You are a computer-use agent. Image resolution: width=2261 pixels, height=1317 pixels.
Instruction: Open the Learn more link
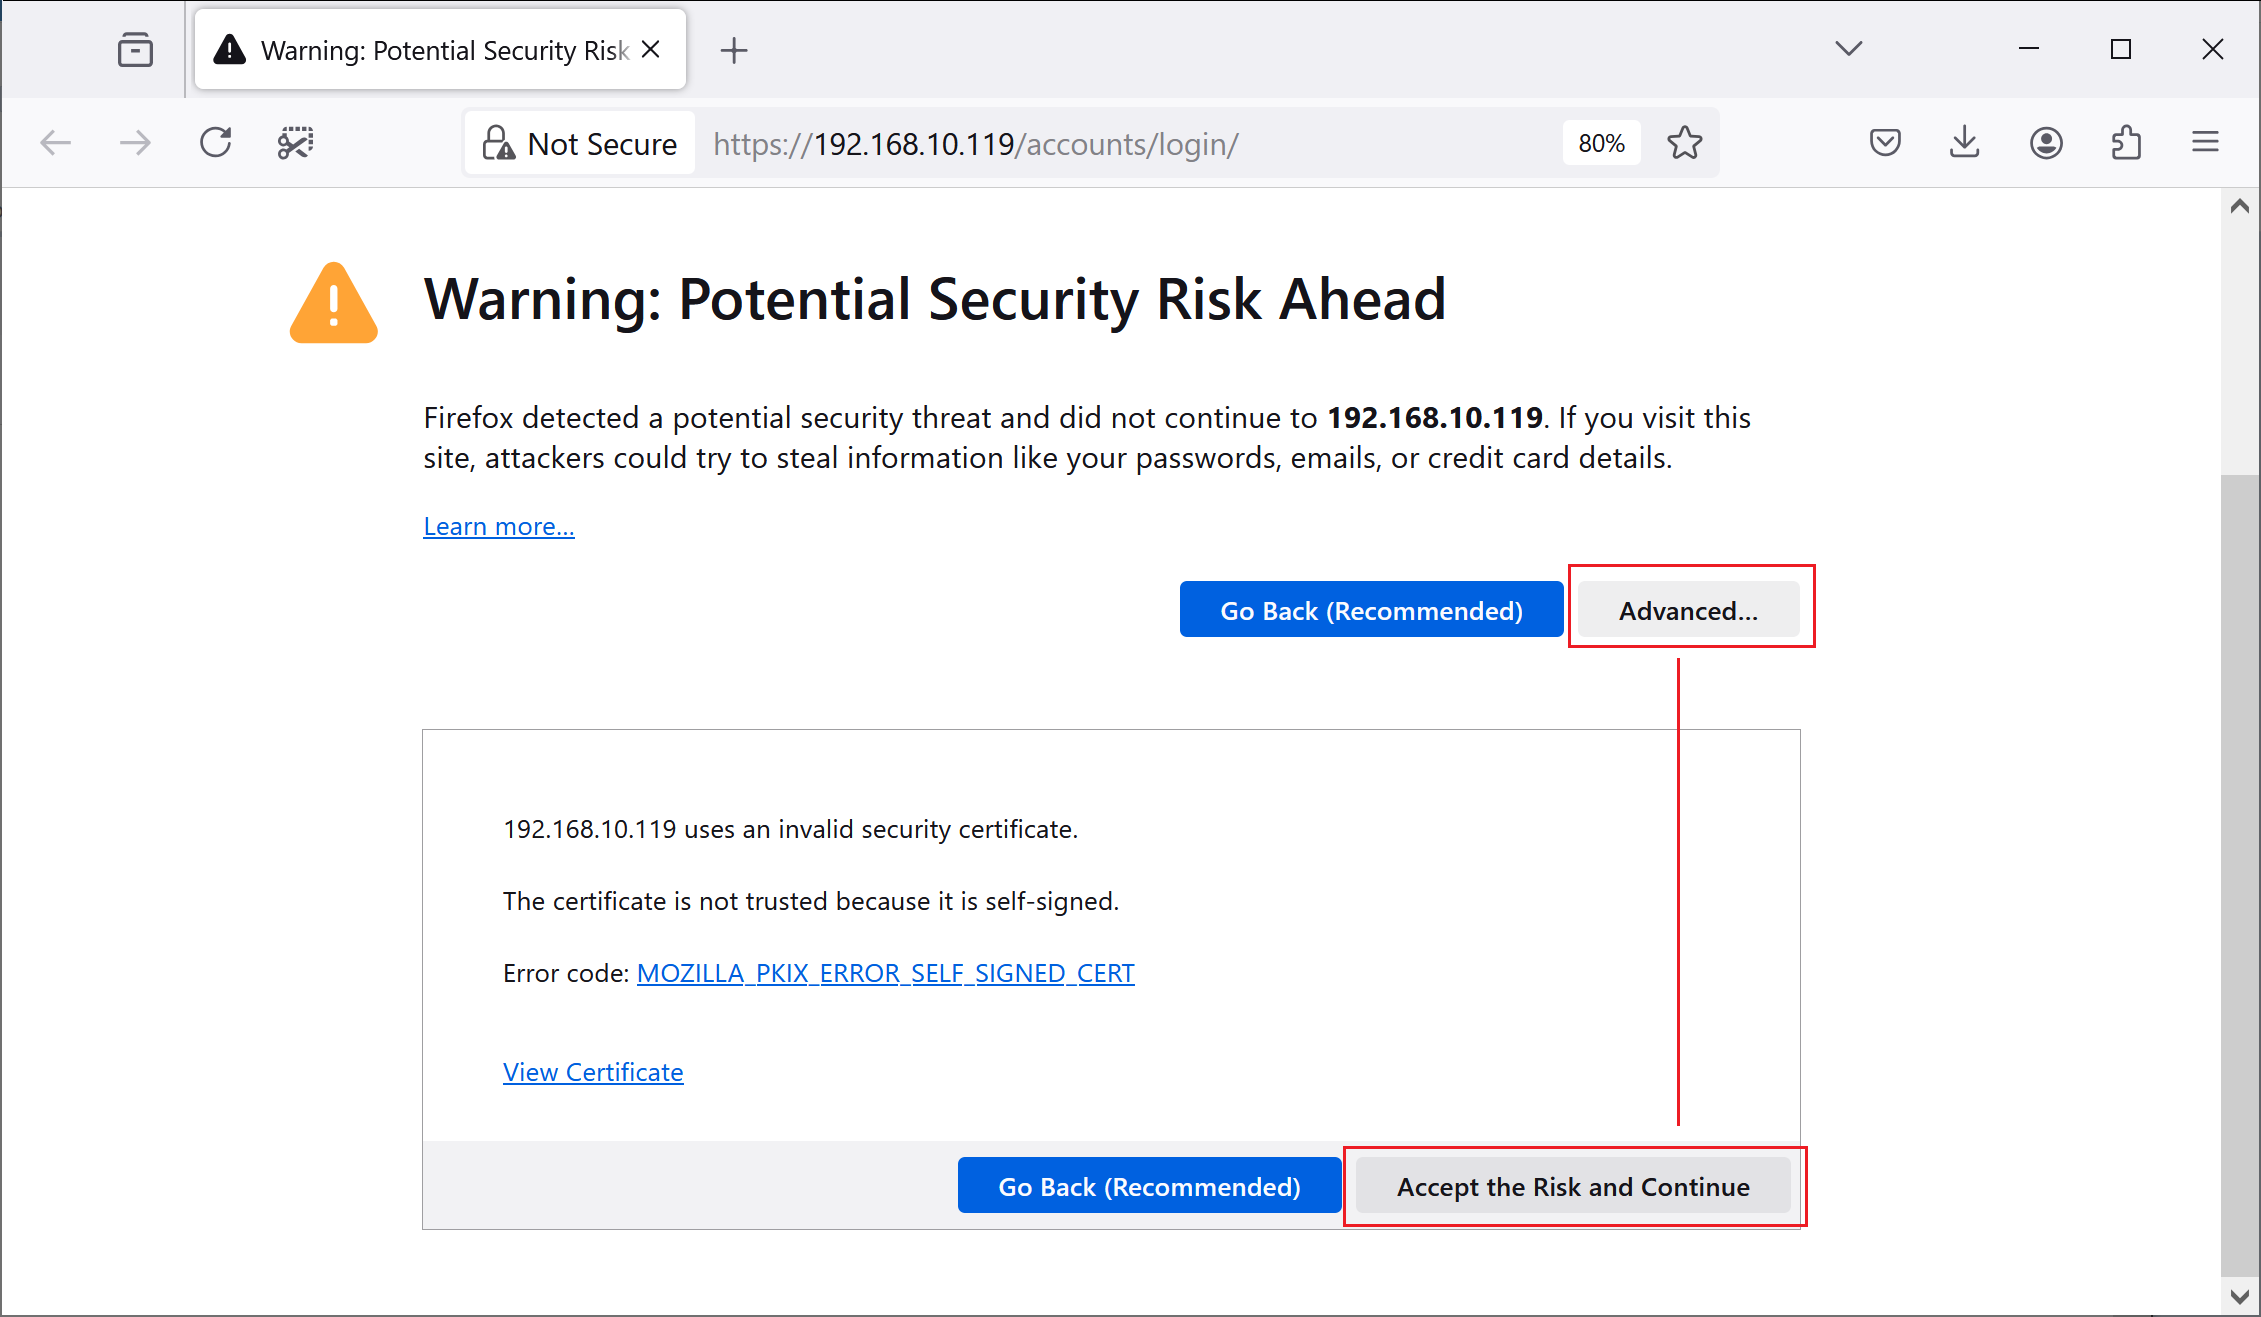coord(497,525)
